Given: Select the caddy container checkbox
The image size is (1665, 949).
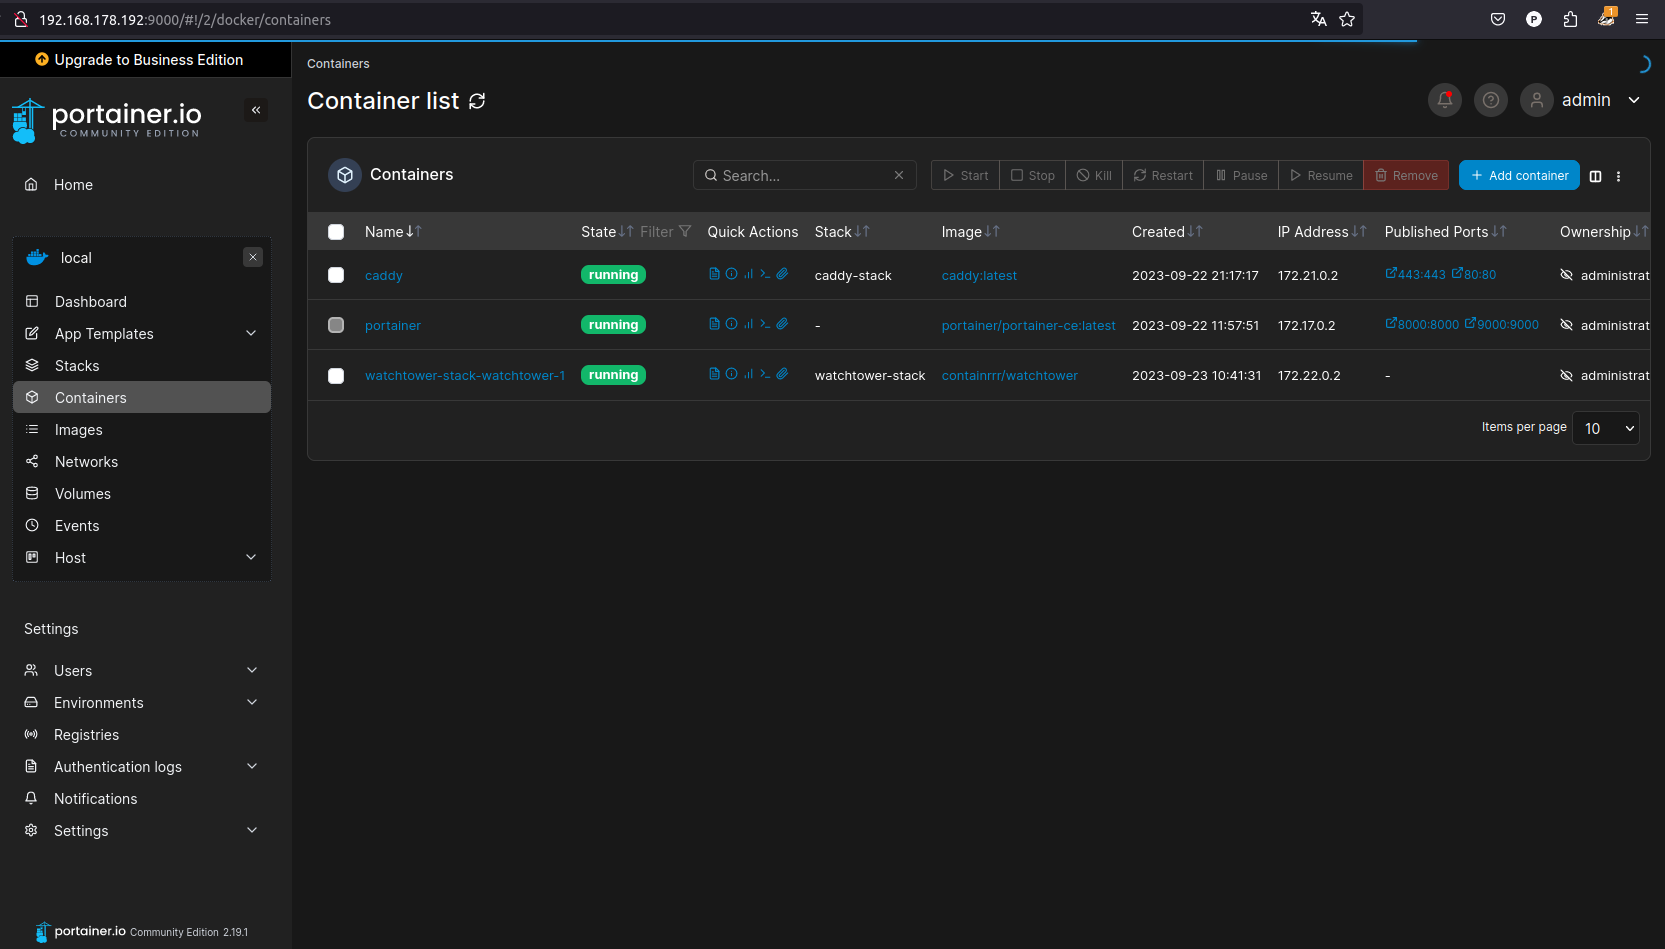Looking at the screenshot, I should click(x=336, y=275).
